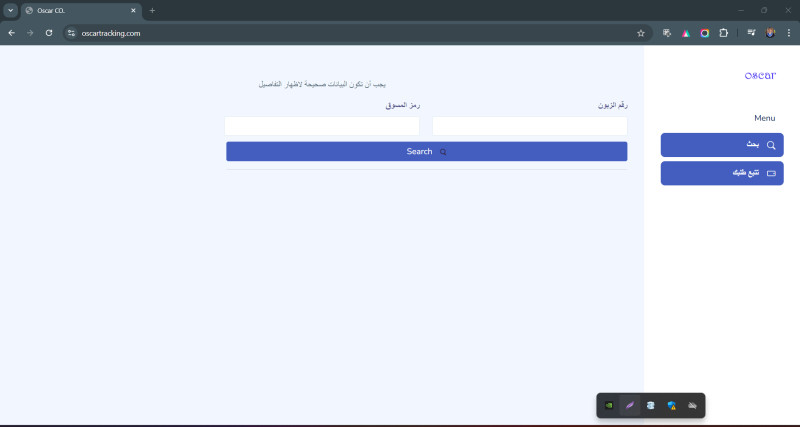Click the colorful ring extension icon

pos(705,33)
